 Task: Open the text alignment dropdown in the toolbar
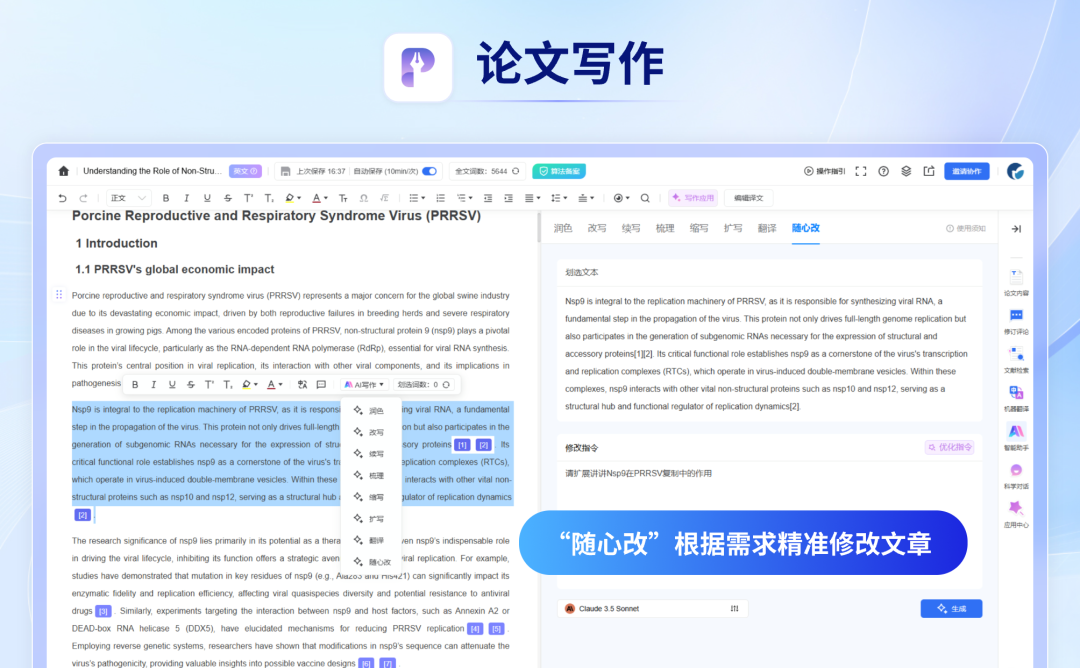click(532, 198)
